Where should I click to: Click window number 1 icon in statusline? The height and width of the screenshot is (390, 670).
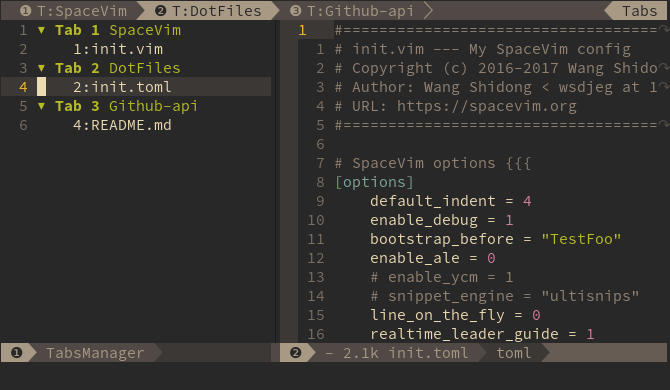coord(16,353)
